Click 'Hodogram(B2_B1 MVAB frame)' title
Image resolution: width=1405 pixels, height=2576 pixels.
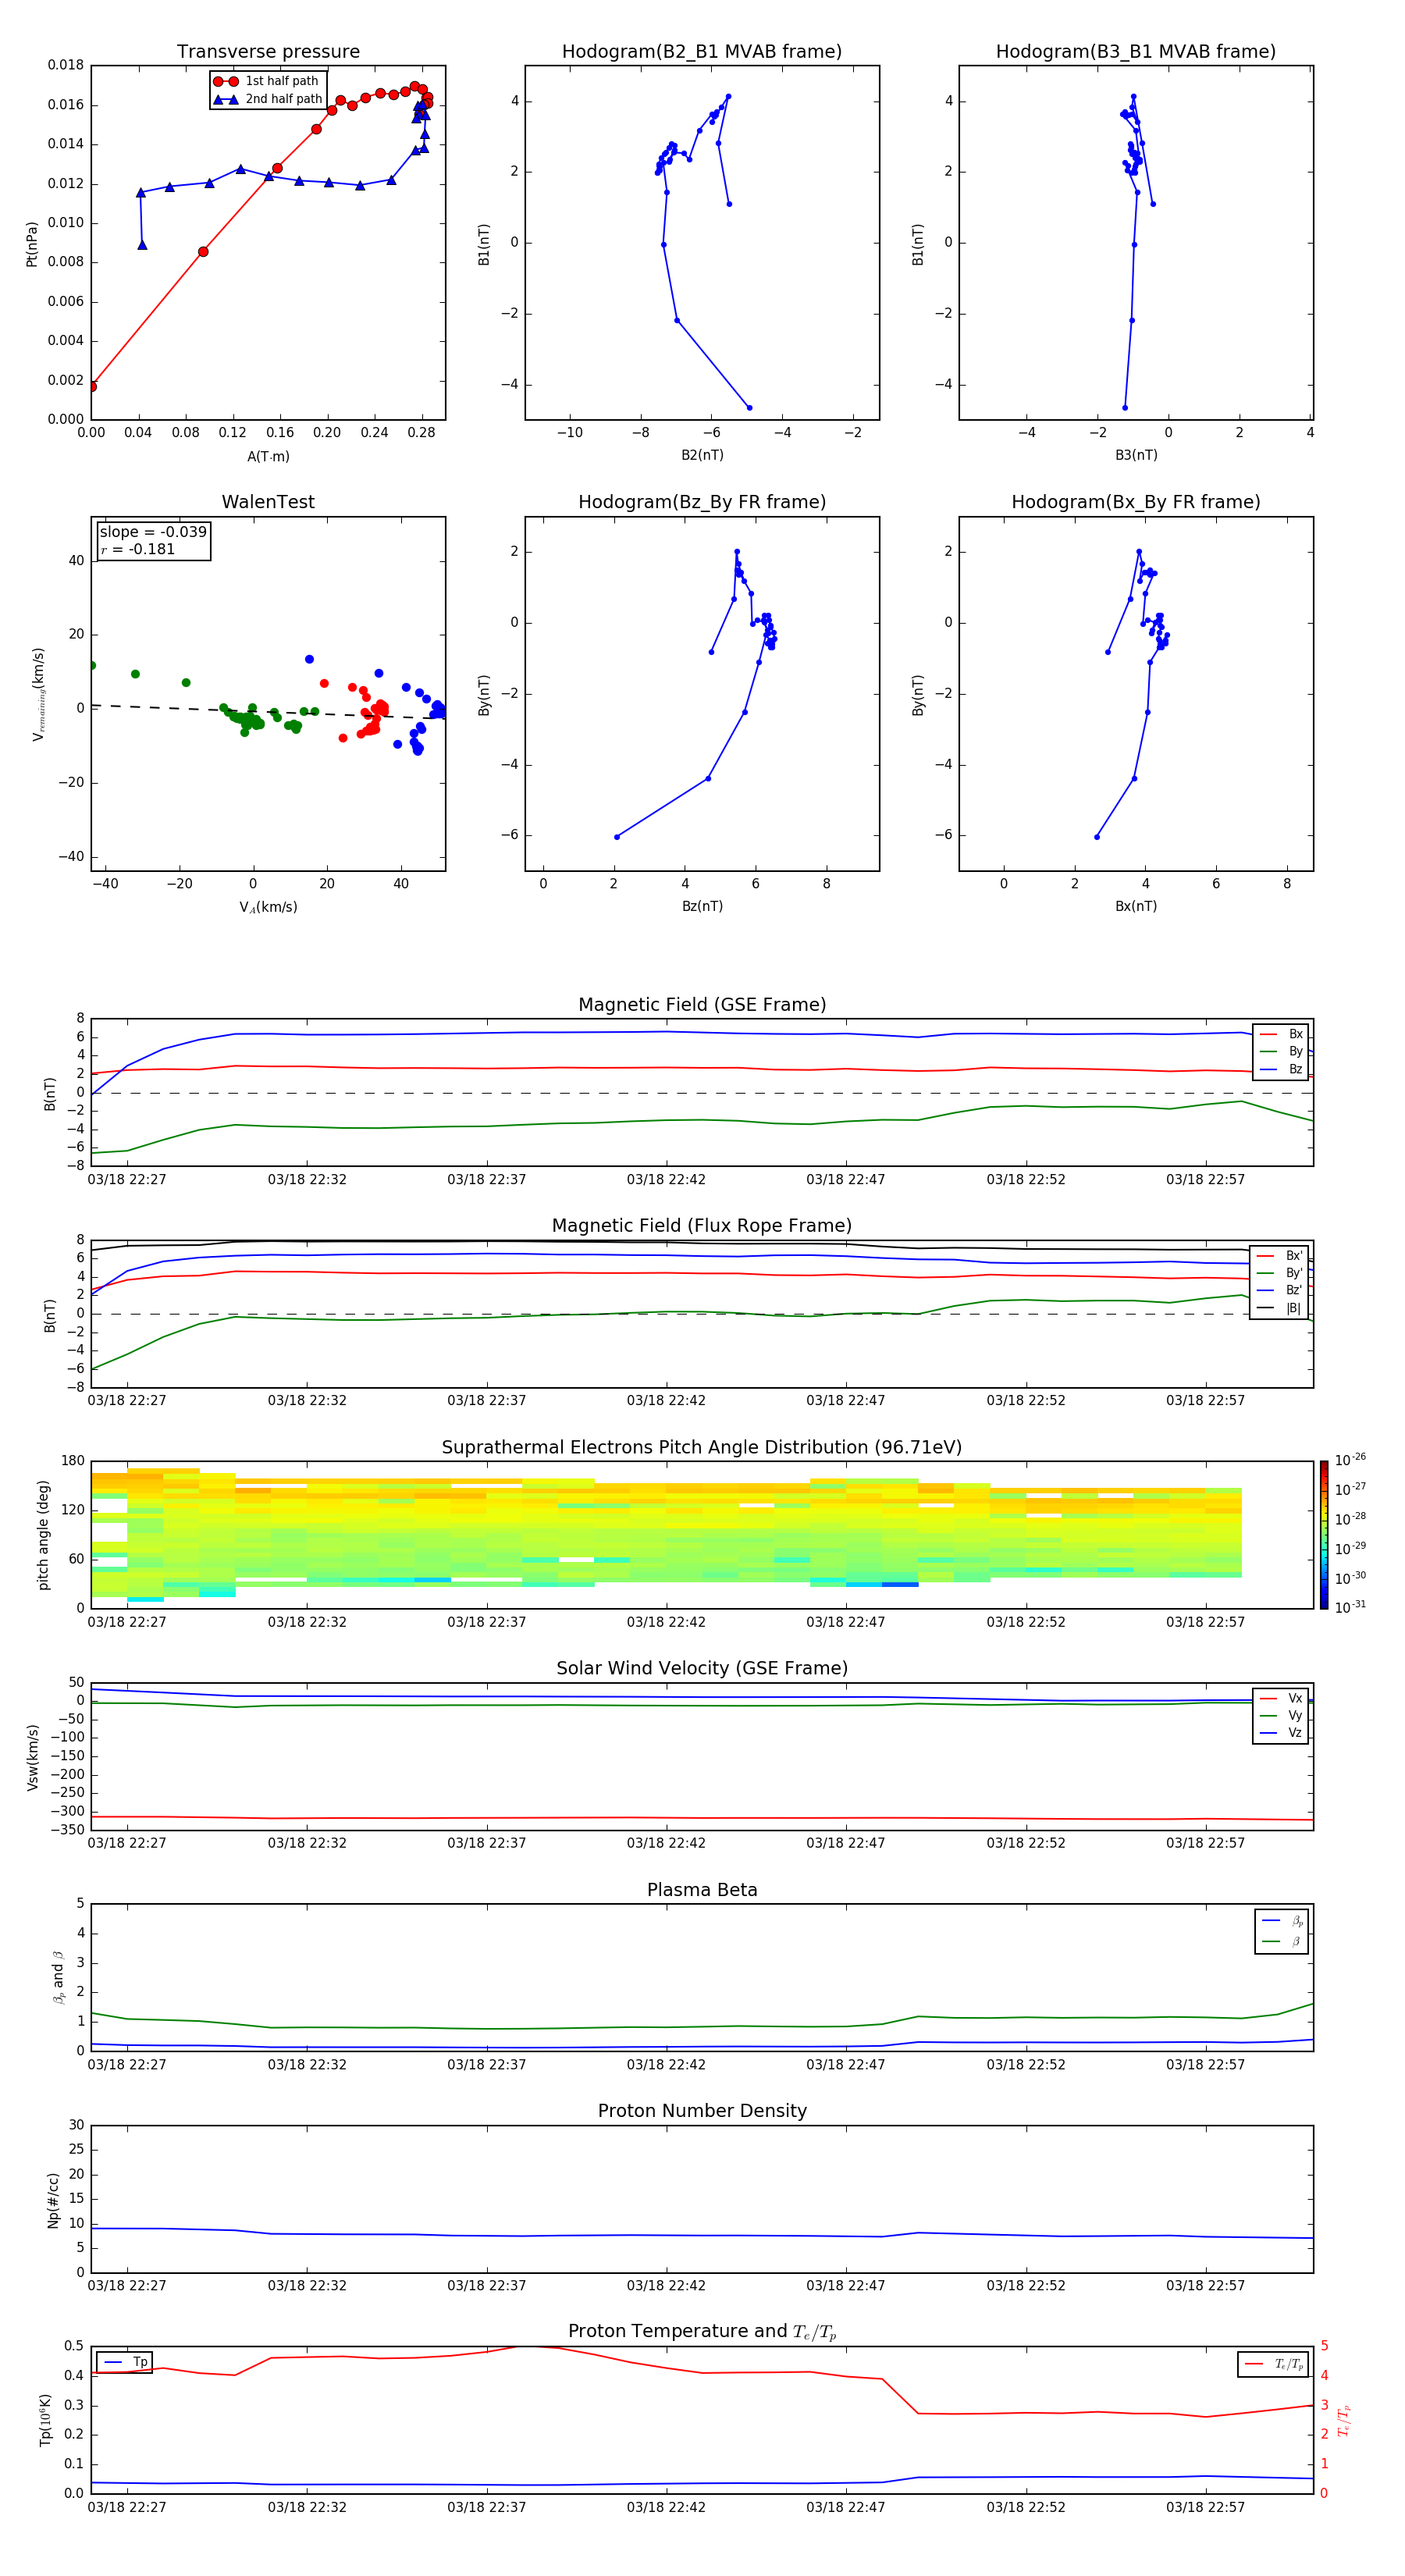pyautogui.click(x=701, y=51)
